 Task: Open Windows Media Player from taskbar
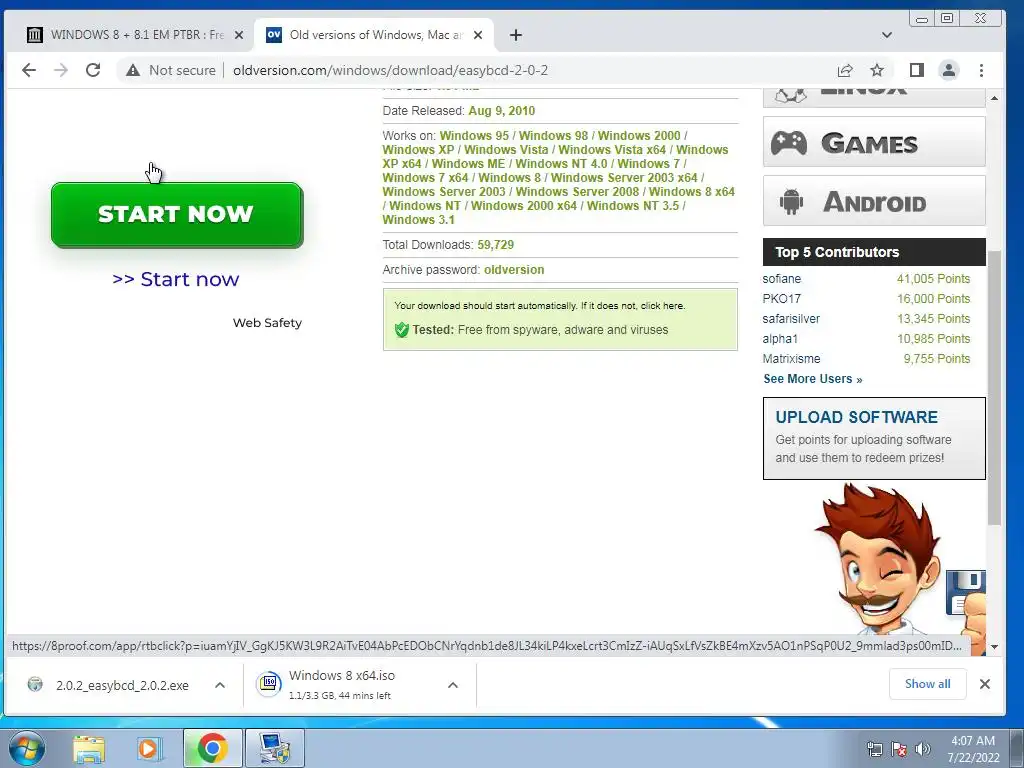tap(149, 749)
